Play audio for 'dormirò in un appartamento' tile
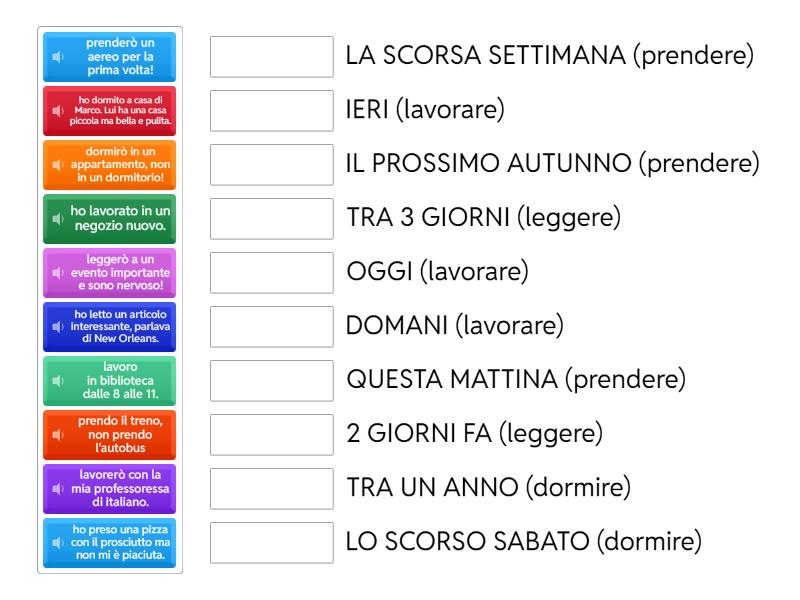Screen dimensions: 800x600 point(57,165)
